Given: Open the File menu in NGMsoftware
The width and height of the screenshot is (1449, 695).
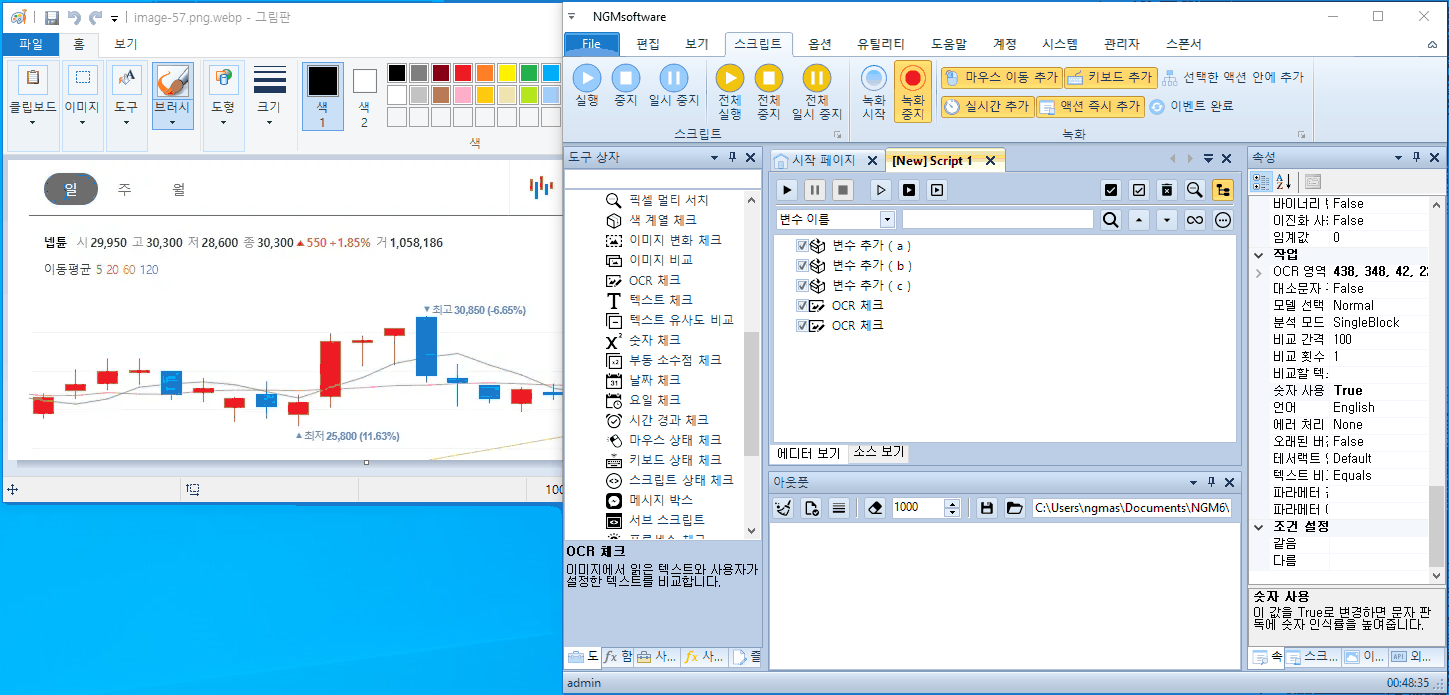Looking at the screenshot, I should (591, 44).
